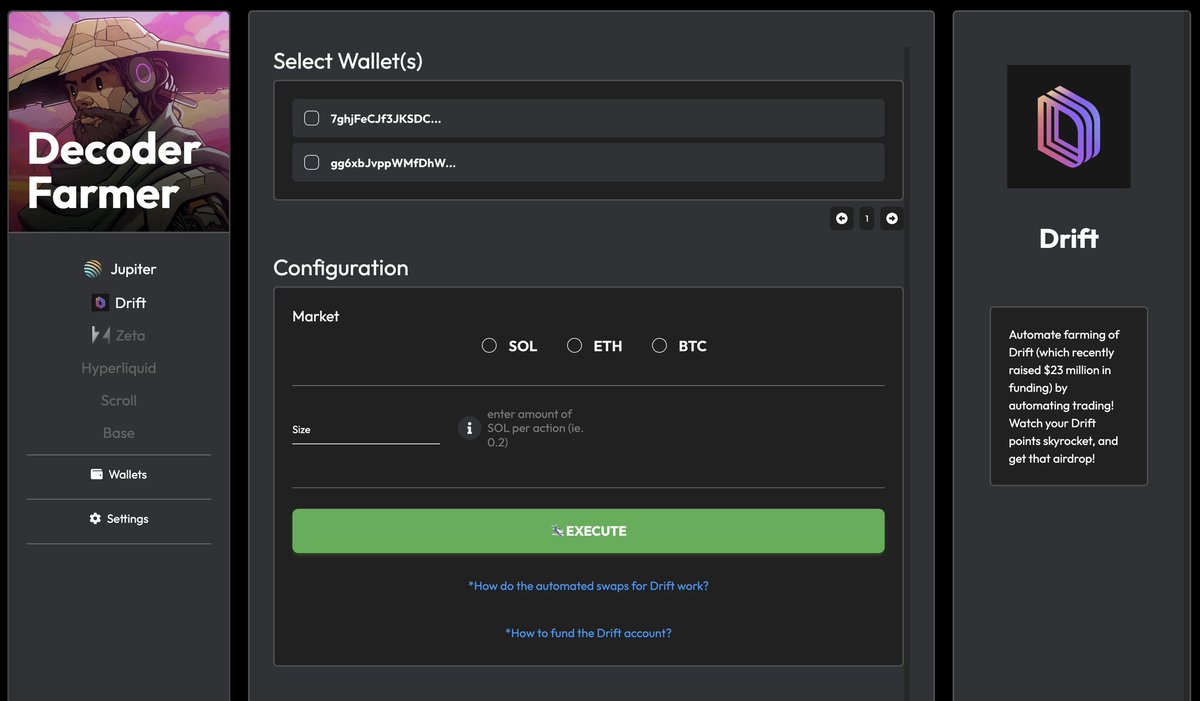This screenshot has height=701, width=1200.
Task: Open the Hyperliquid section
Action: click(x=119, y=368)
